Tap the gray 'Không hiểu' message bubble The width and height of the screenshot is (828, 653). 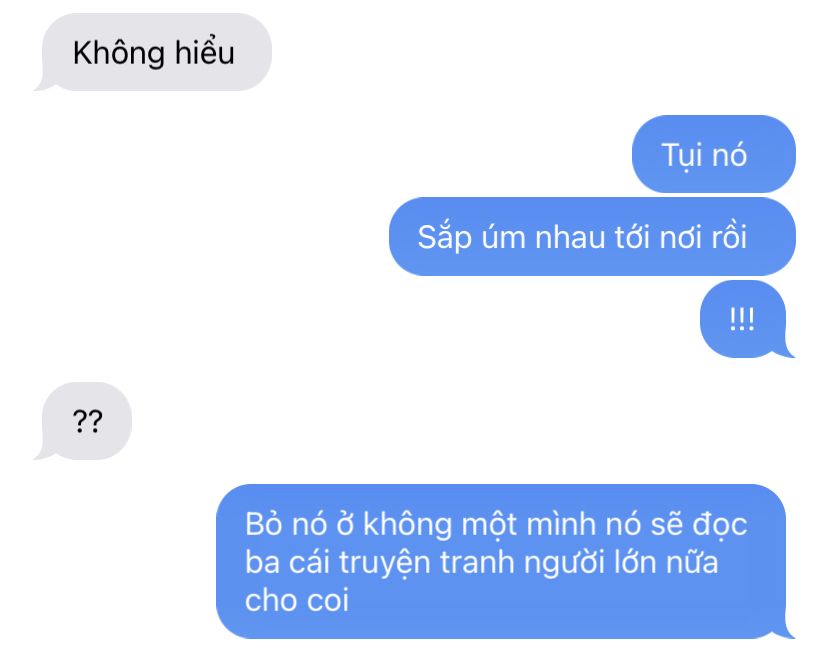pos(153,52)
